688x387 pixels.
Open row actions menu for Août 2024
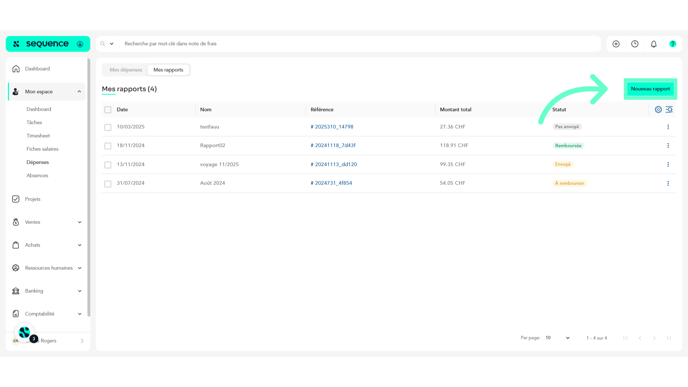click(x=668, y=183)
